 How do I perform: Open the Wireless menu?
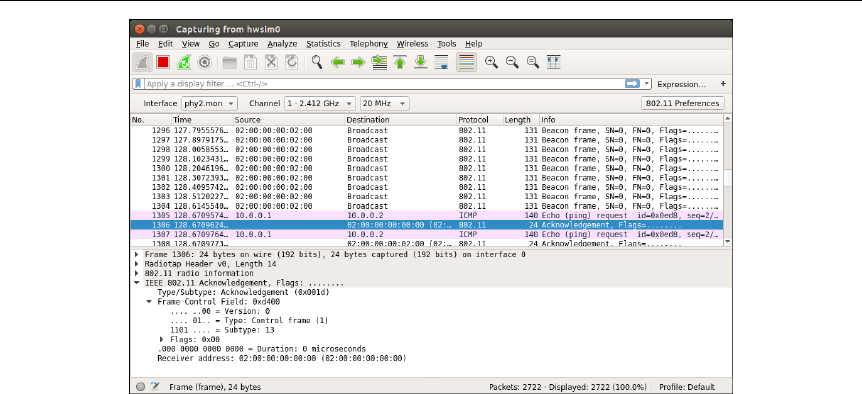click(412, 44)
